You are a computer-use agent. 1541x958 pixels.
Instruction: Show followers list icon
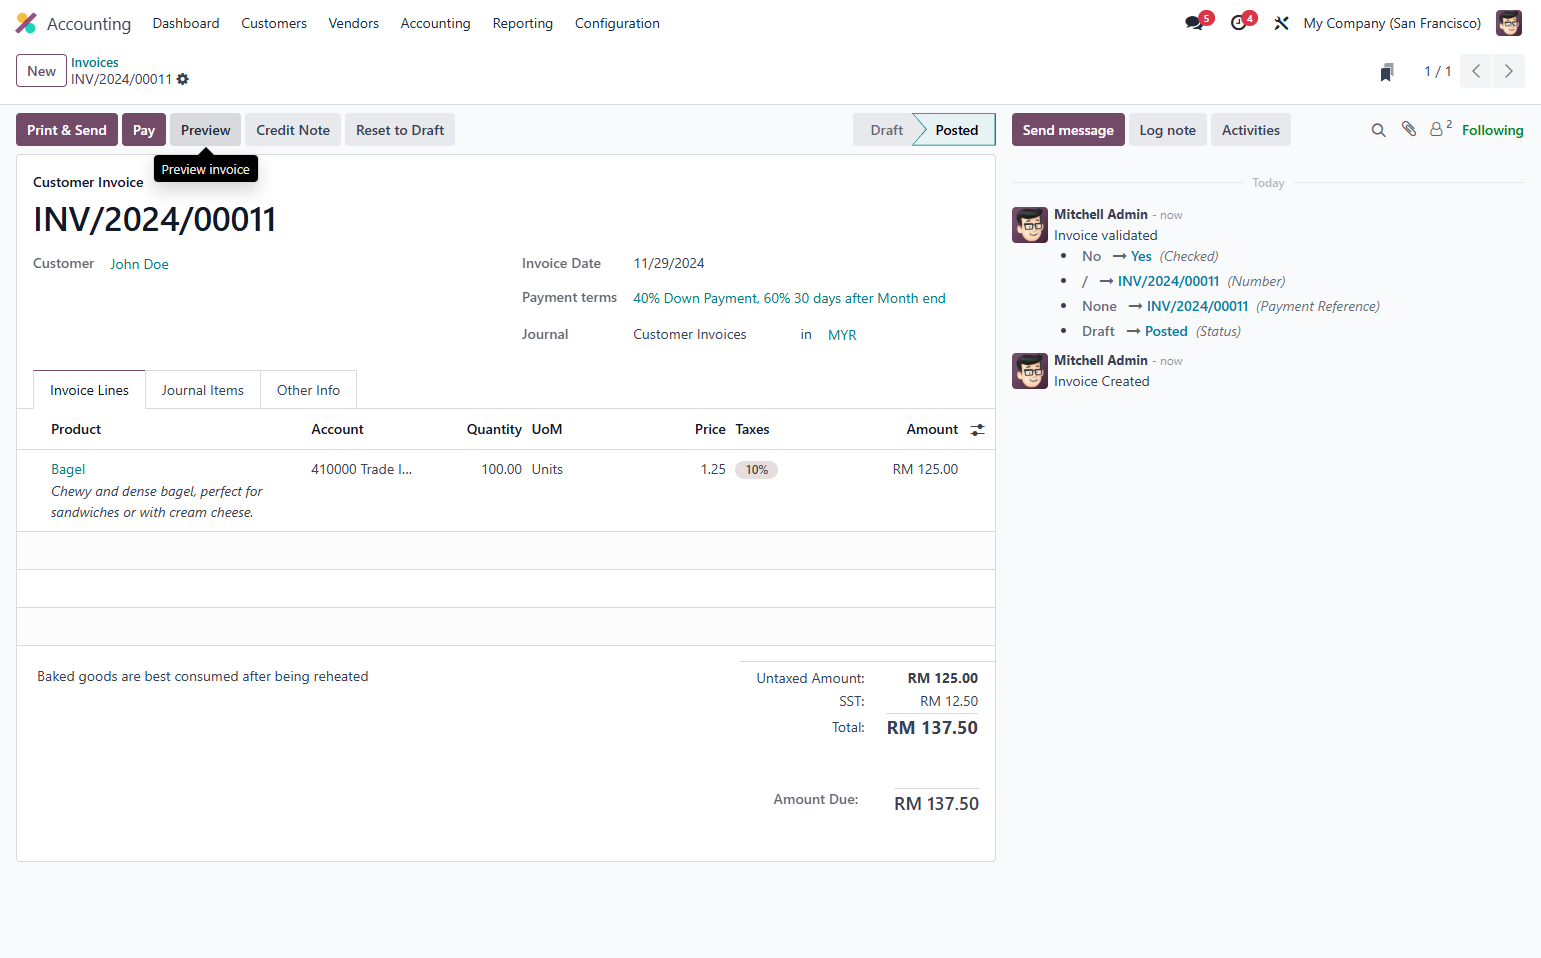point(1440,129)
